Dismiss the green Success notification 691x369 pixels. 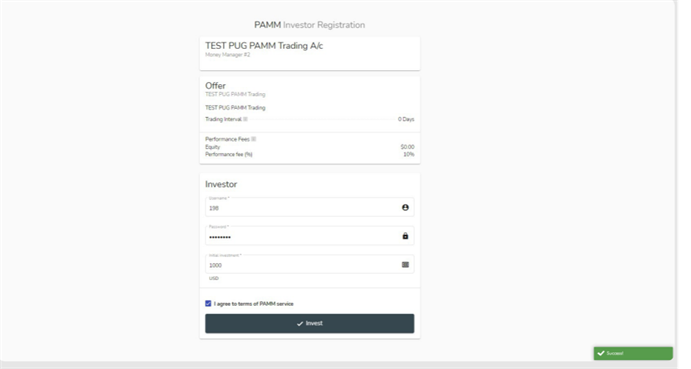[x=633, y=353]
